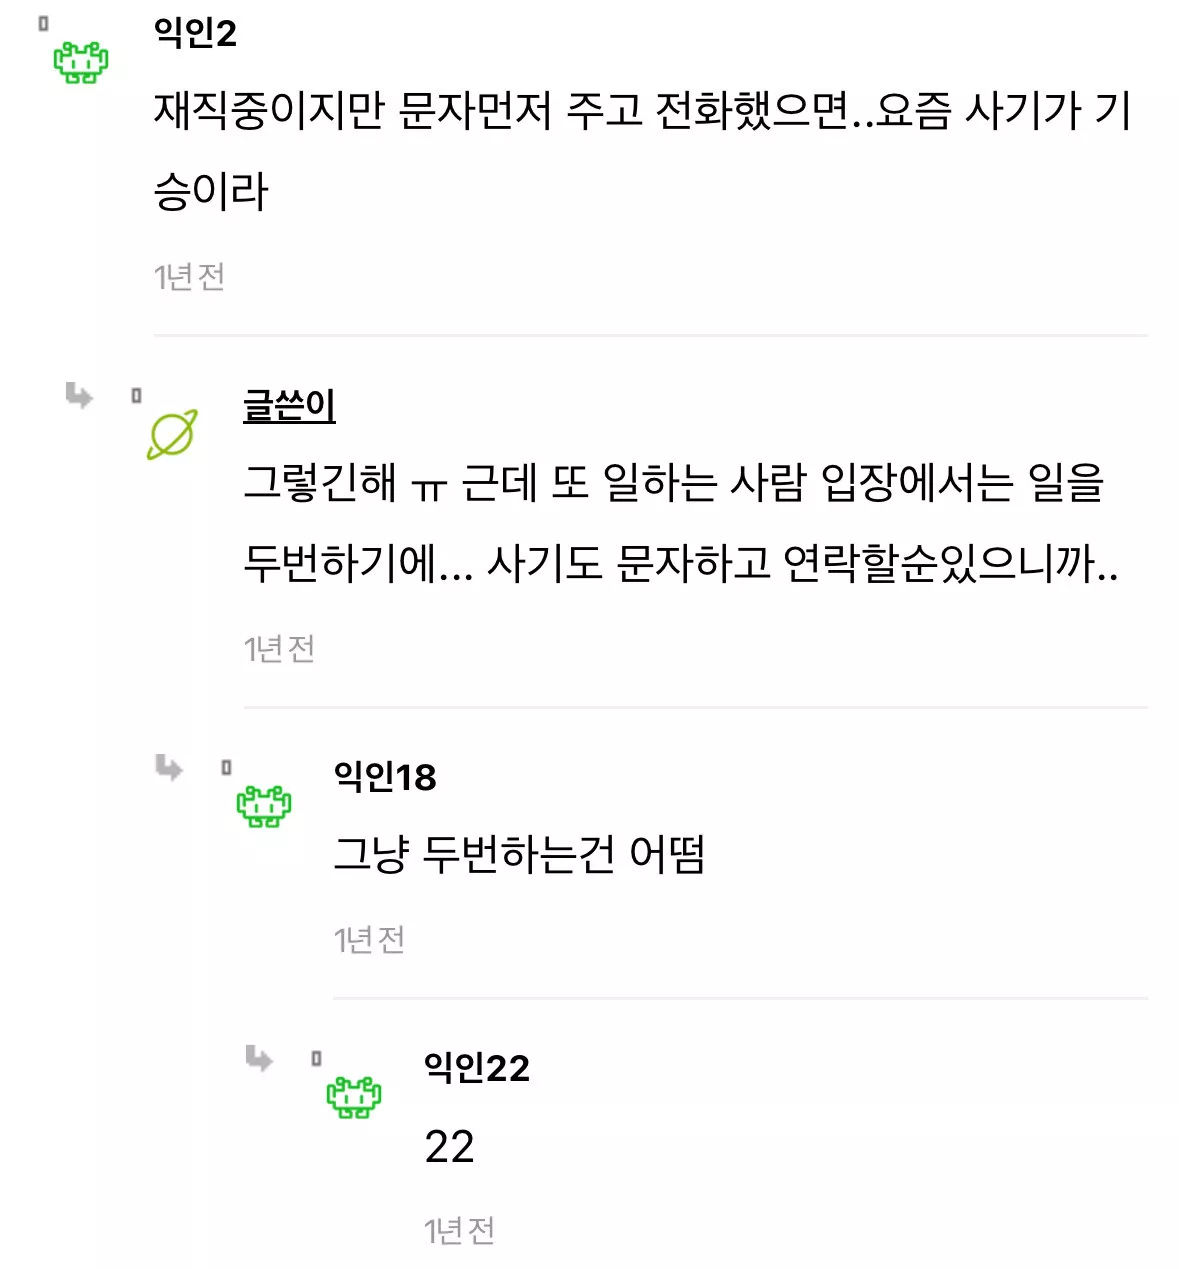Click 익인2's green monster avatar

(81, 62)
